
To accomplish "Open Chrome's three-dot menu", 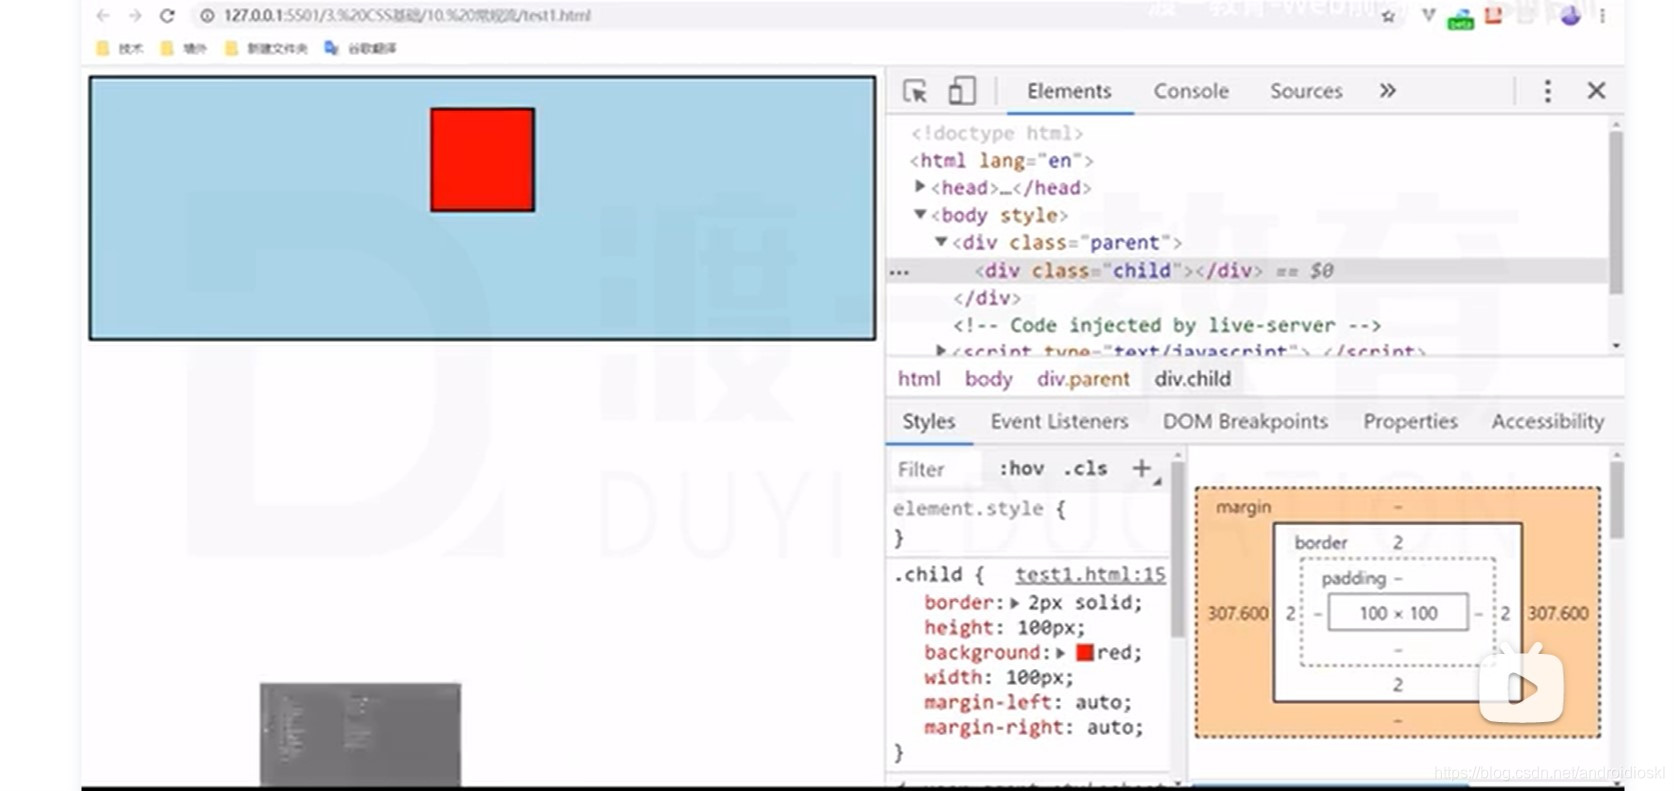I will click(x=1602, y=16).
